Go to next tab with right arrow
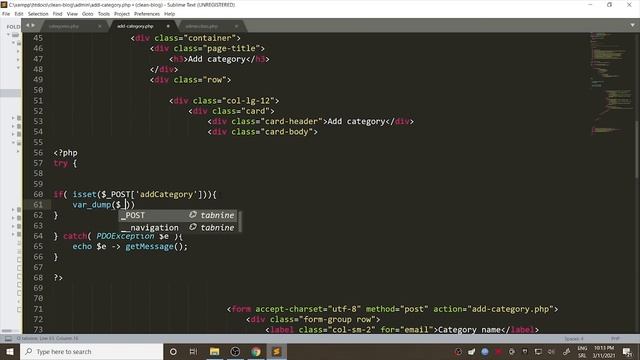Image resolution: width=640 pixels, height=360 pixels. (33, 25)
